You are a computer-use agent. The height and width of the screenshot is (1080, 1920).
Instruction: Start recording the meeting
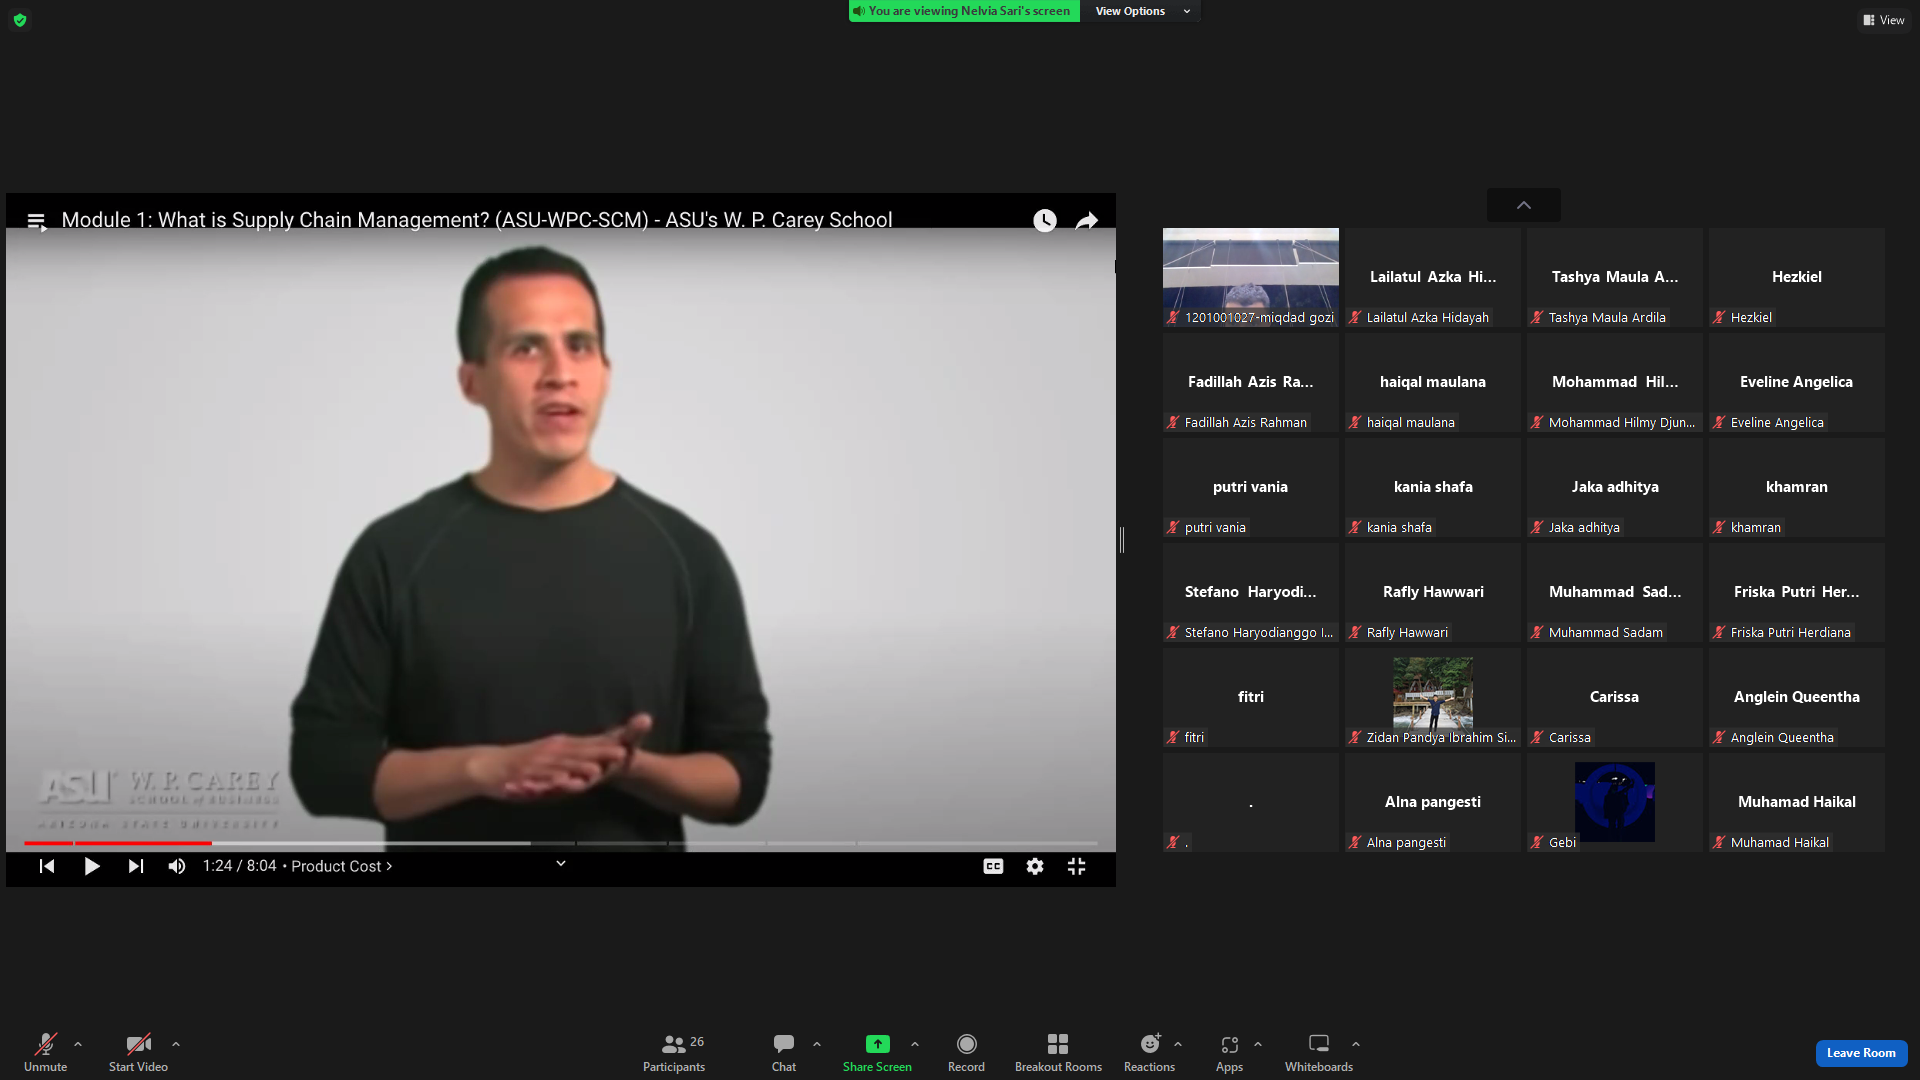tap(966, 1052)
